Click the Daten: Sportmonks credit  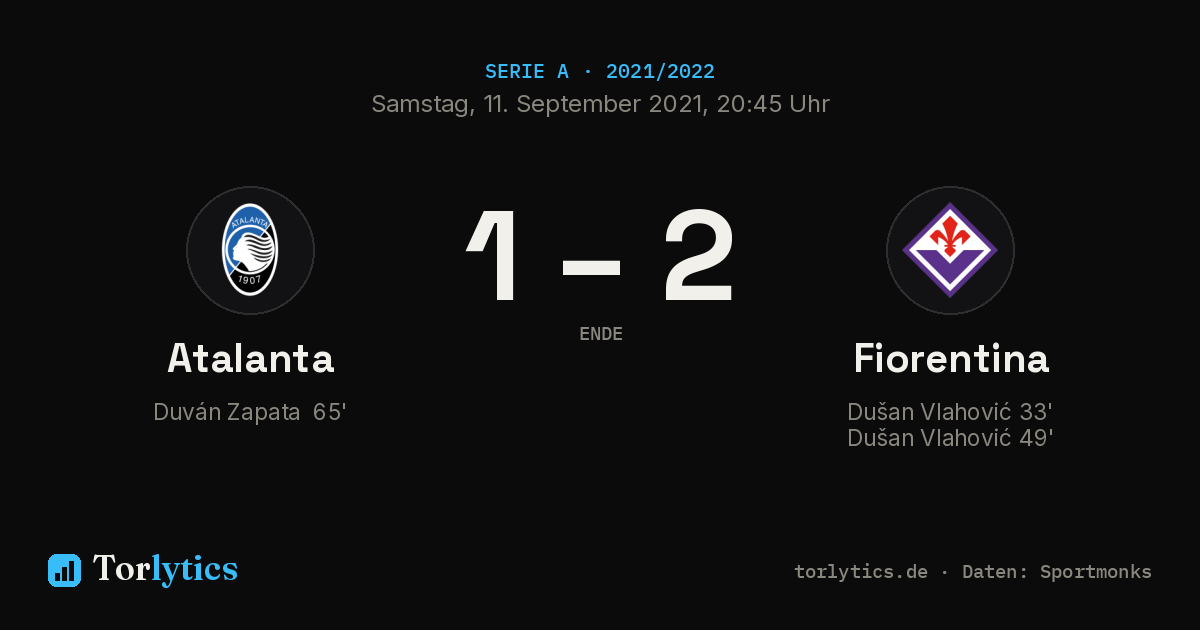click(1057, 572)
